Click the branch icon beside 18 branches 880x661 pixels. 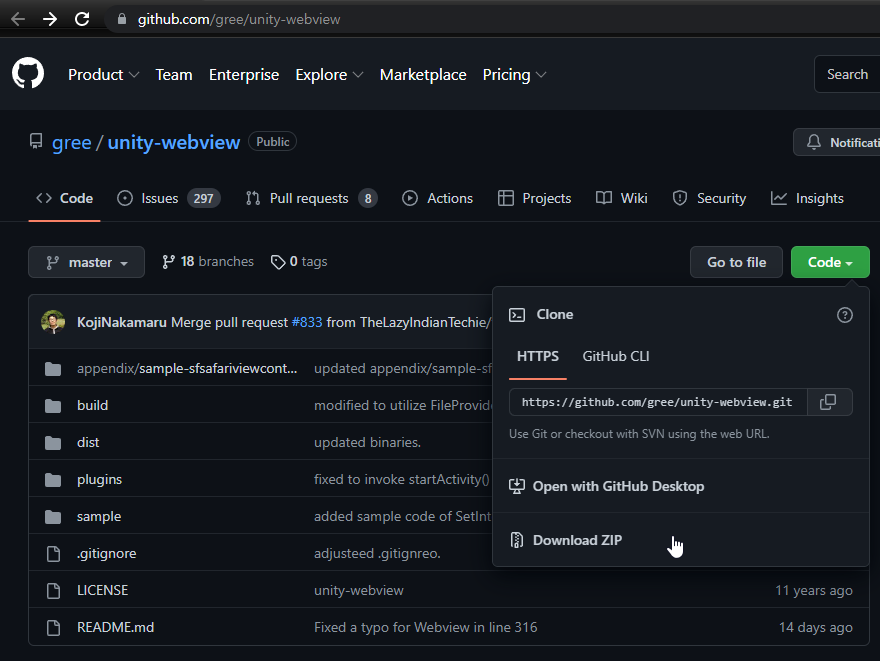[x=168, y=262]
